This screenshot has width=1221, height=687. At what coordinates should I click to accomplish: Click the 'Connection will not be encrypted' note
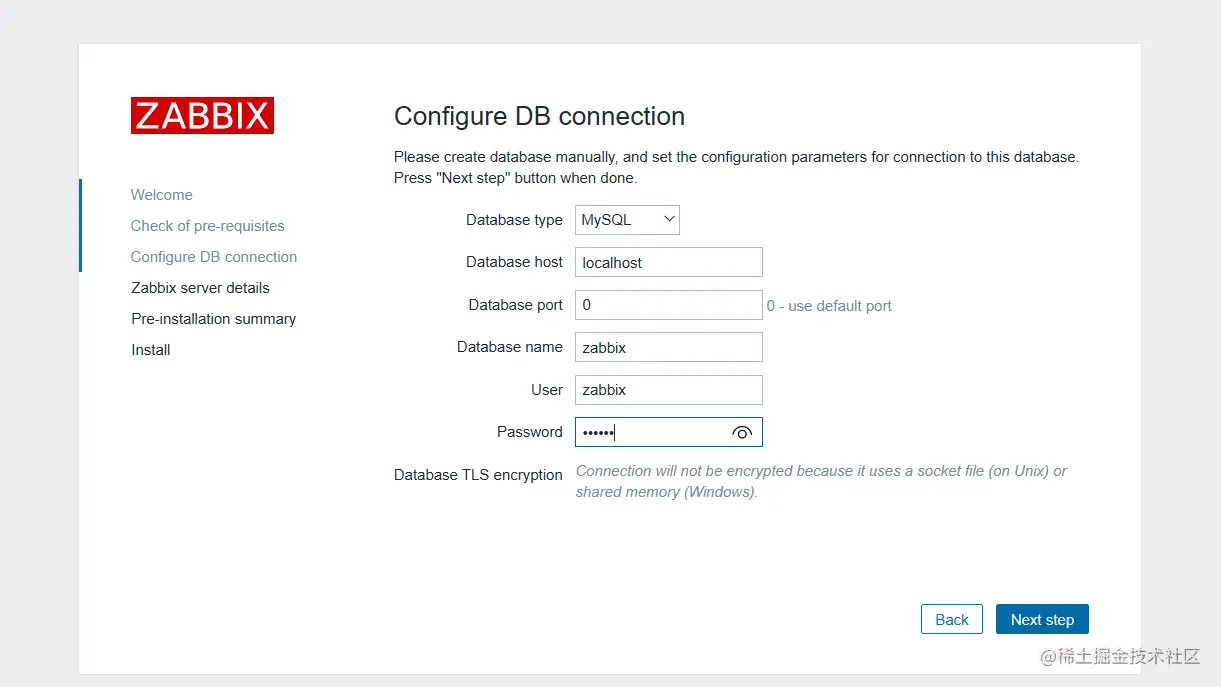click(822, 481)
